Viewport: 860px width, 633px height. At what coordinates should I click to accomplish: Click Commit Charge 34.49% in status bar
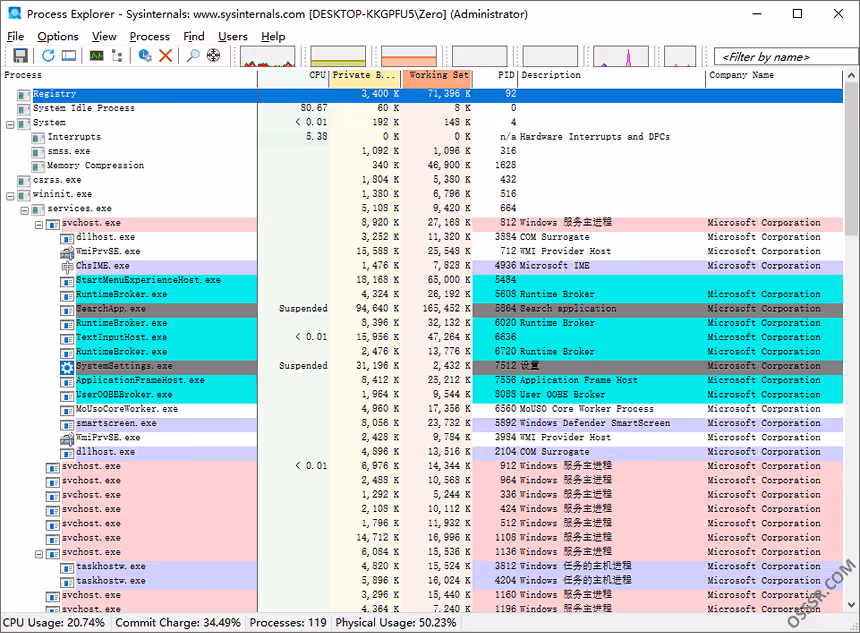click(x=178, y=623)
